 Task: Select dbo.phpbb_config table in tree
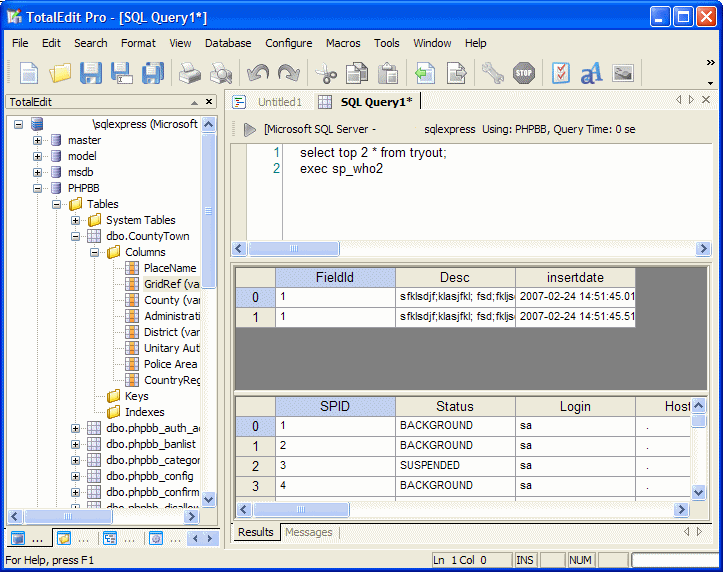coord(149,476)
